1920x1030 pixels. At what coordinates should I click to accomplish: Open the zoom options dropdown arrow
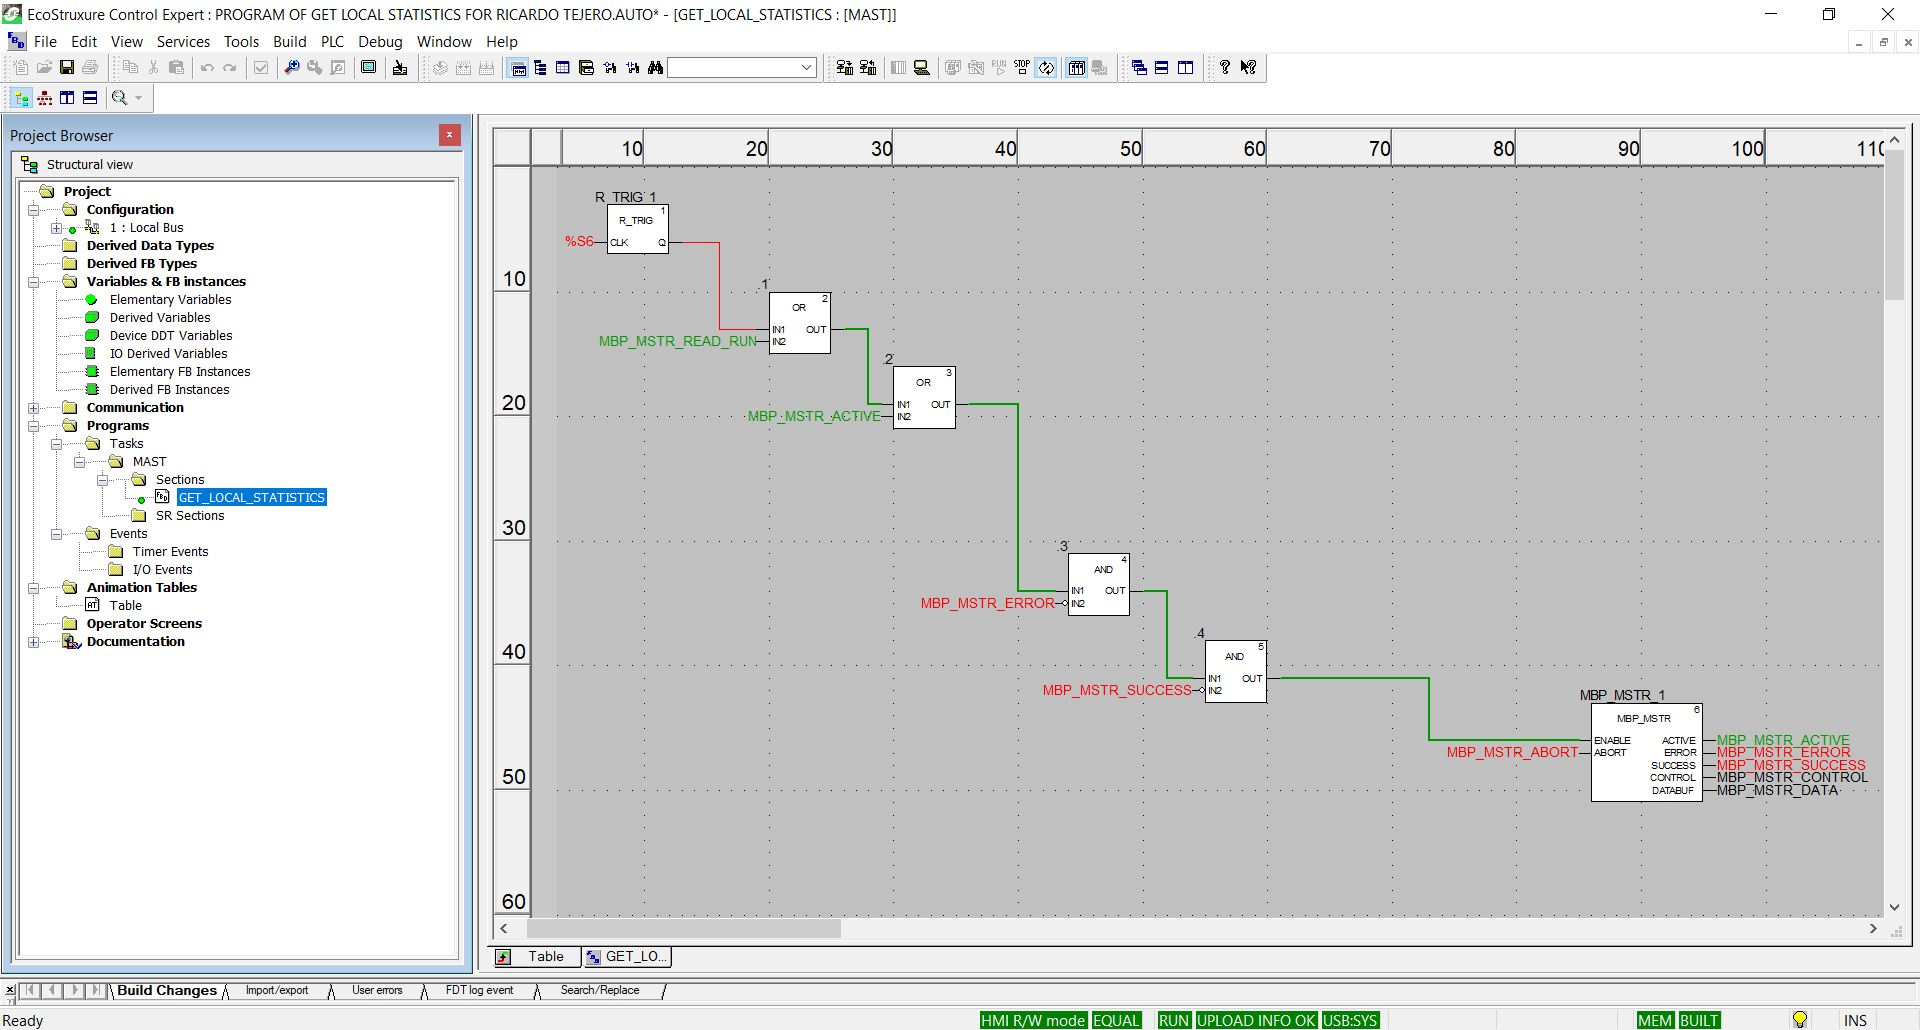pyautogui.click(x=138, y=97)
